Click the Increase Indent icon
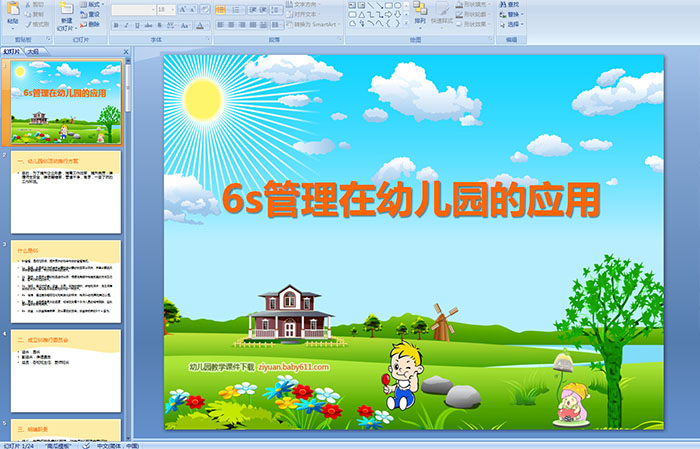The width and height of the screenshot is (700, 449). pos(263,9)
